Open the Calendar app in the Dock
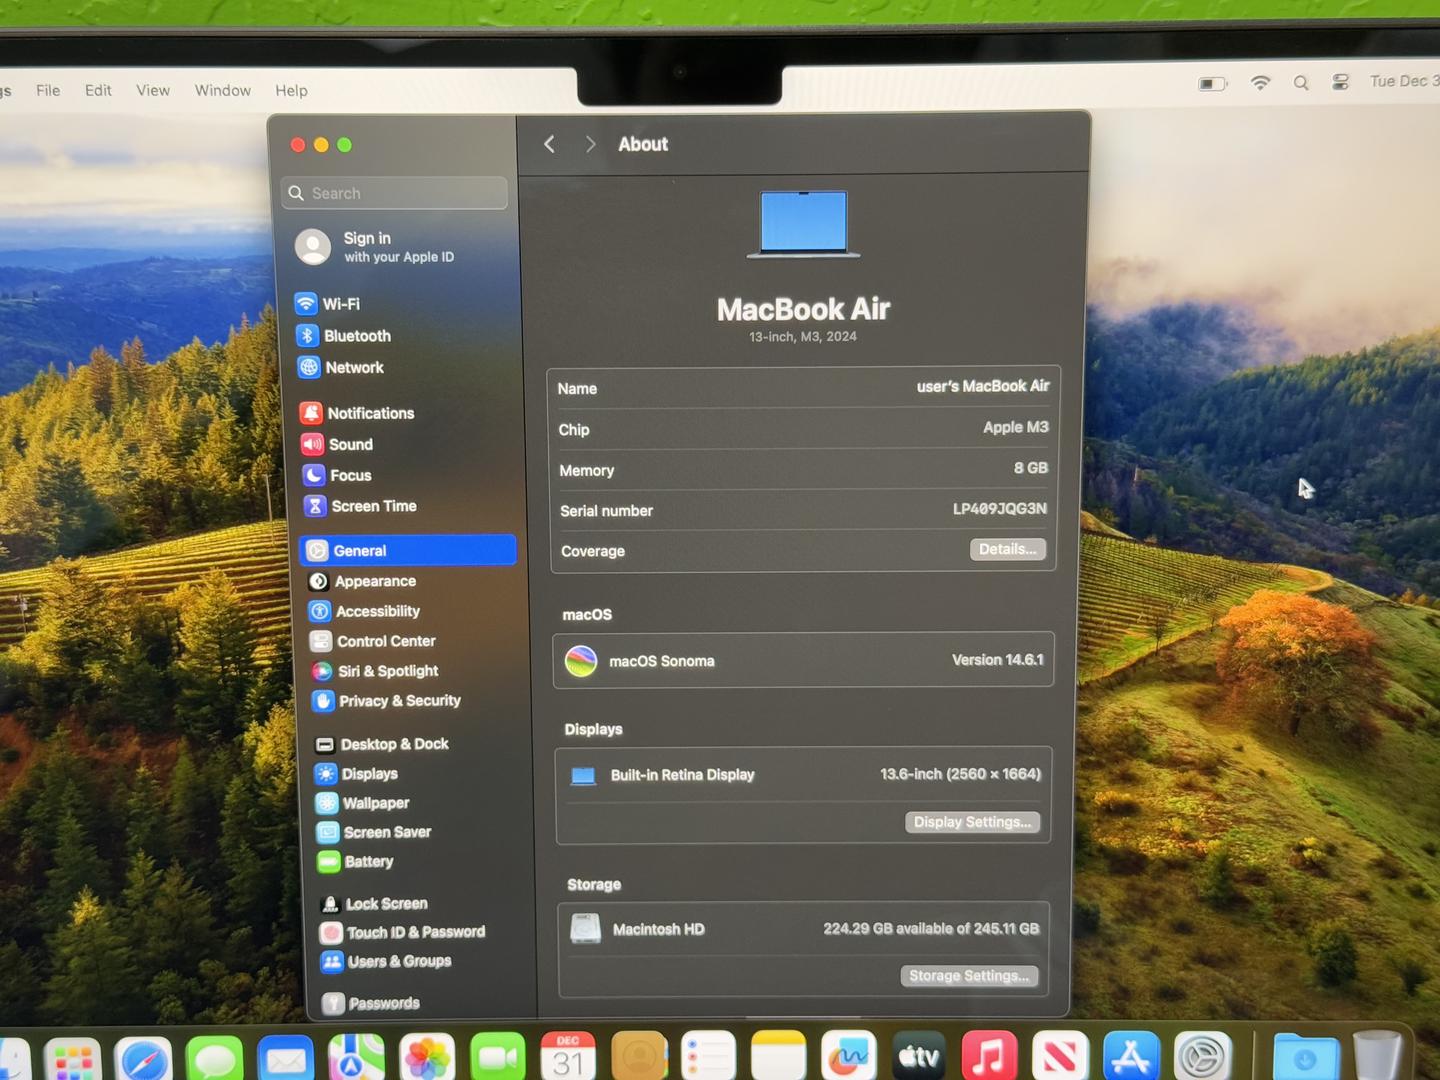The width and height of the screenshot is (1440, 1080). 568,1056
